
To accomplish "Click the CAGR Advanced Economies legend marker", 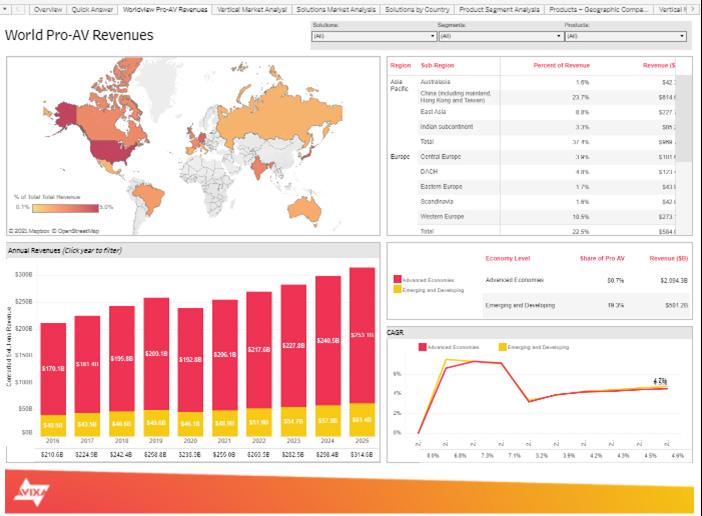I will pyautogui.click(x=422, y=347).
